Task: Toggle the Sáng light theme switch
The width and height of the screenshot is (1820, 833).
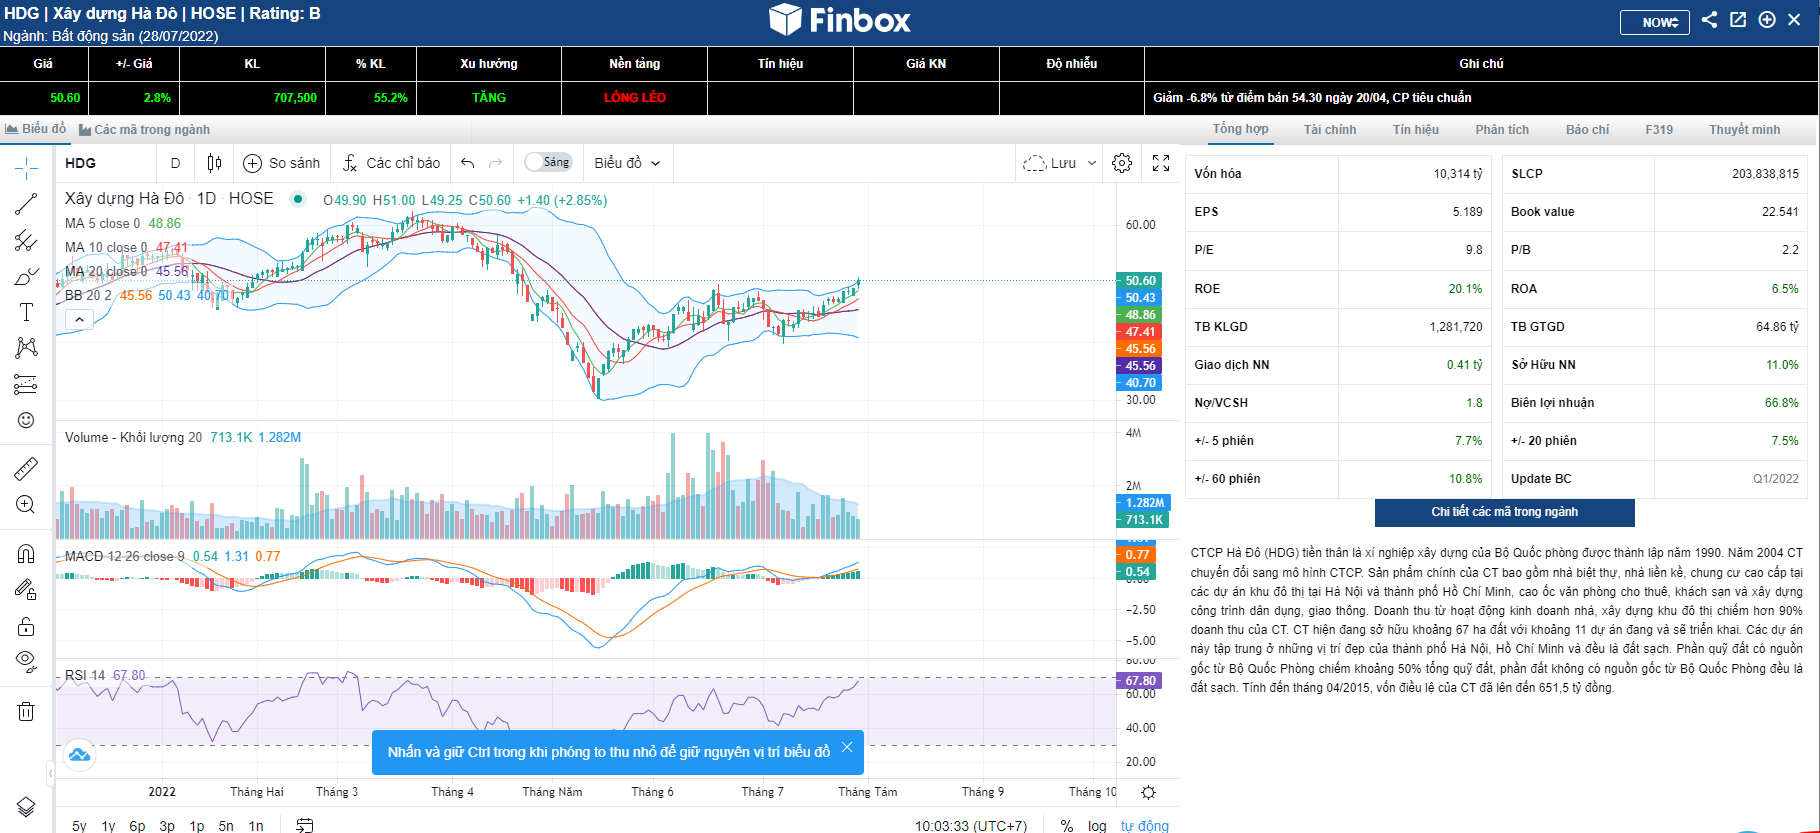Action: (x=548, y=162)
